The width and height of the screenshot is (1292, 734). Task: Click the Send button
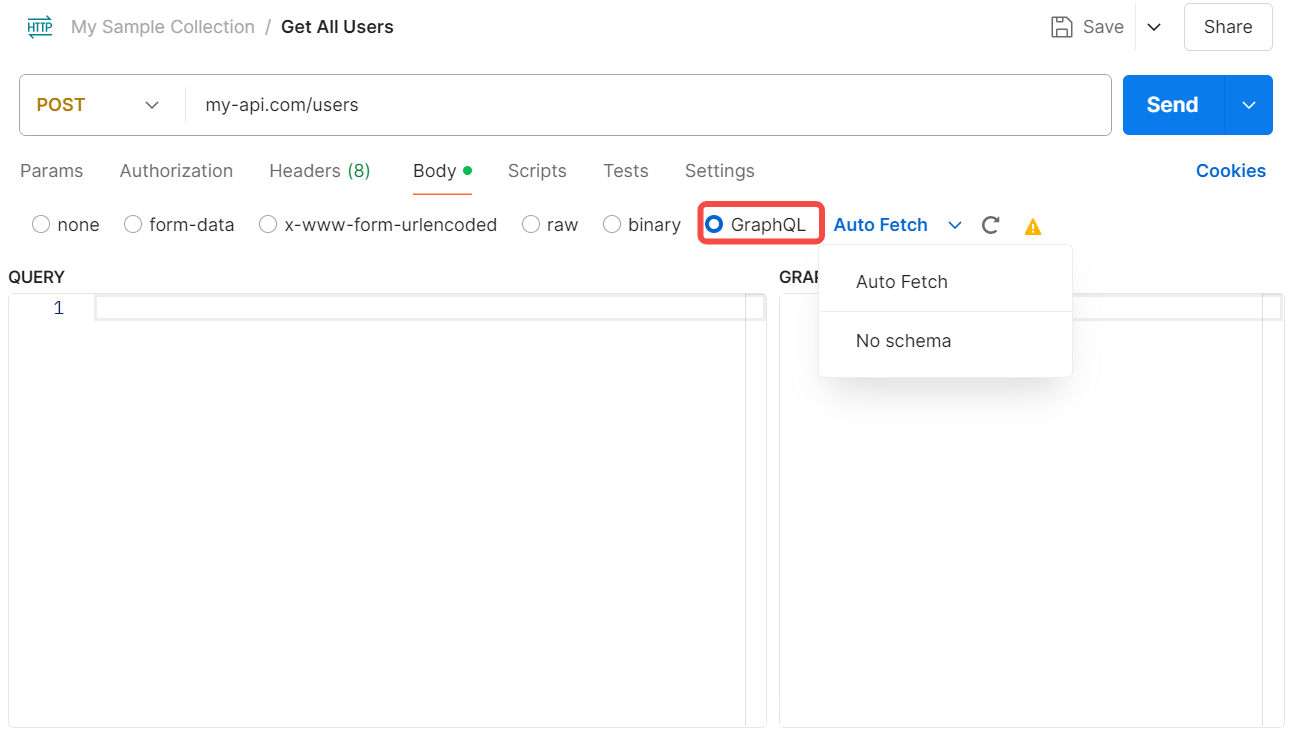pyautogui.click(x=1172, y=105)
